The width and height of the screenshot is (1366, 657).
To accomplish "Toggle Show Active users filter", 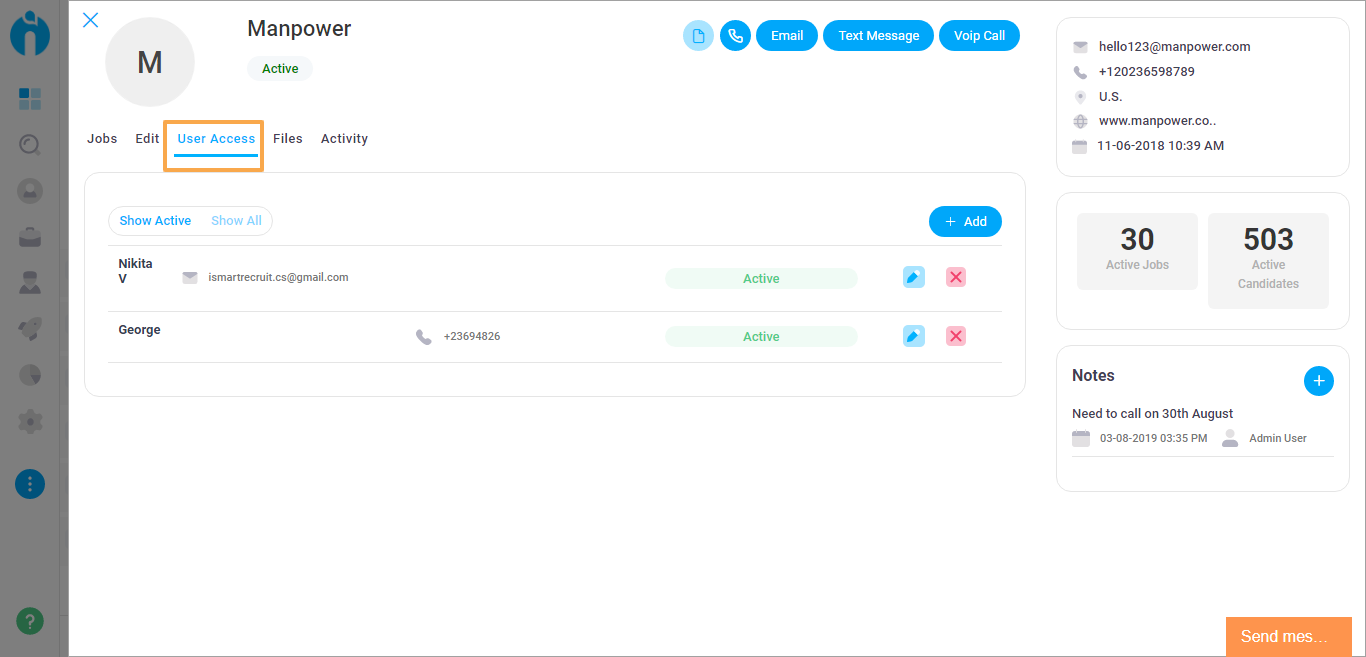I will [155, 221].
